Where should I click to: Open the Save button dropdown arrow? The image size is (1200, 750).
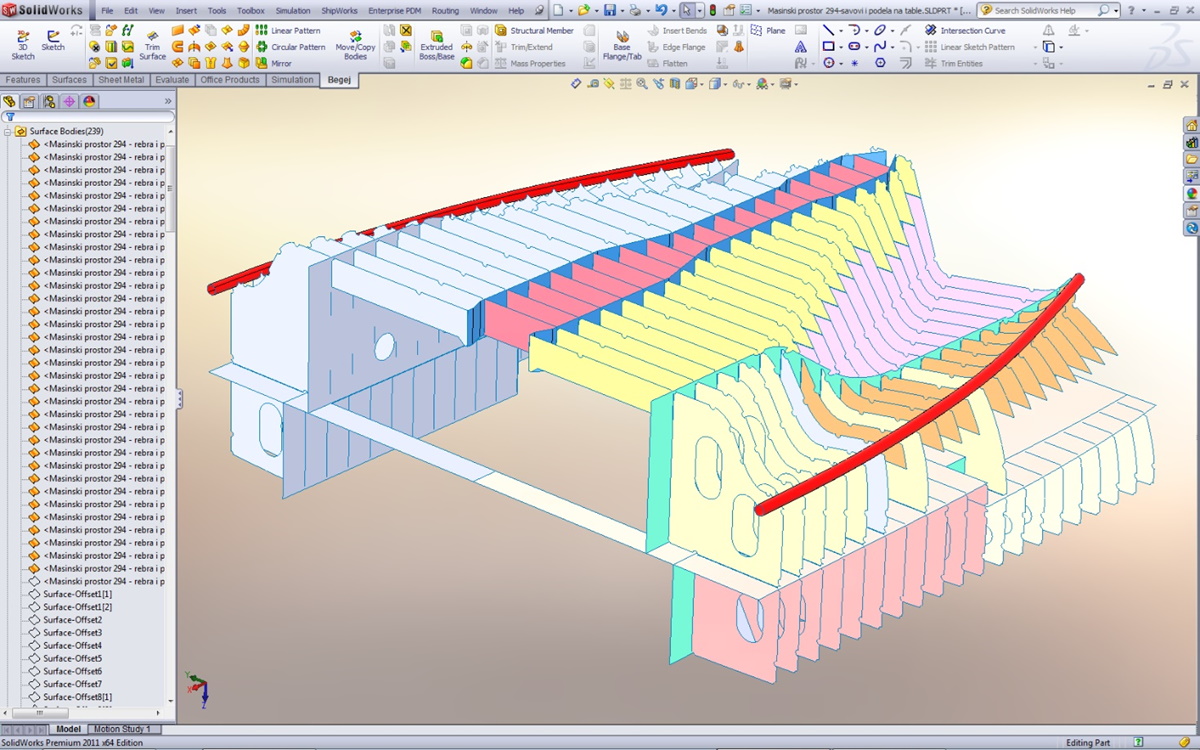pos(622,11)
